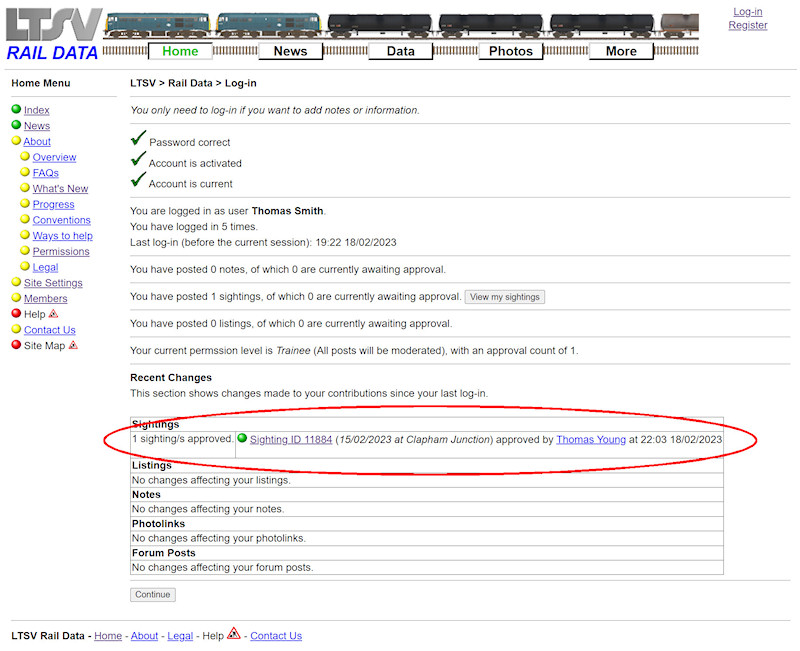Screen dimensions: 800x651
Task: Click the green checkmark beside Password correct
Action: click(x=137, y=138)
